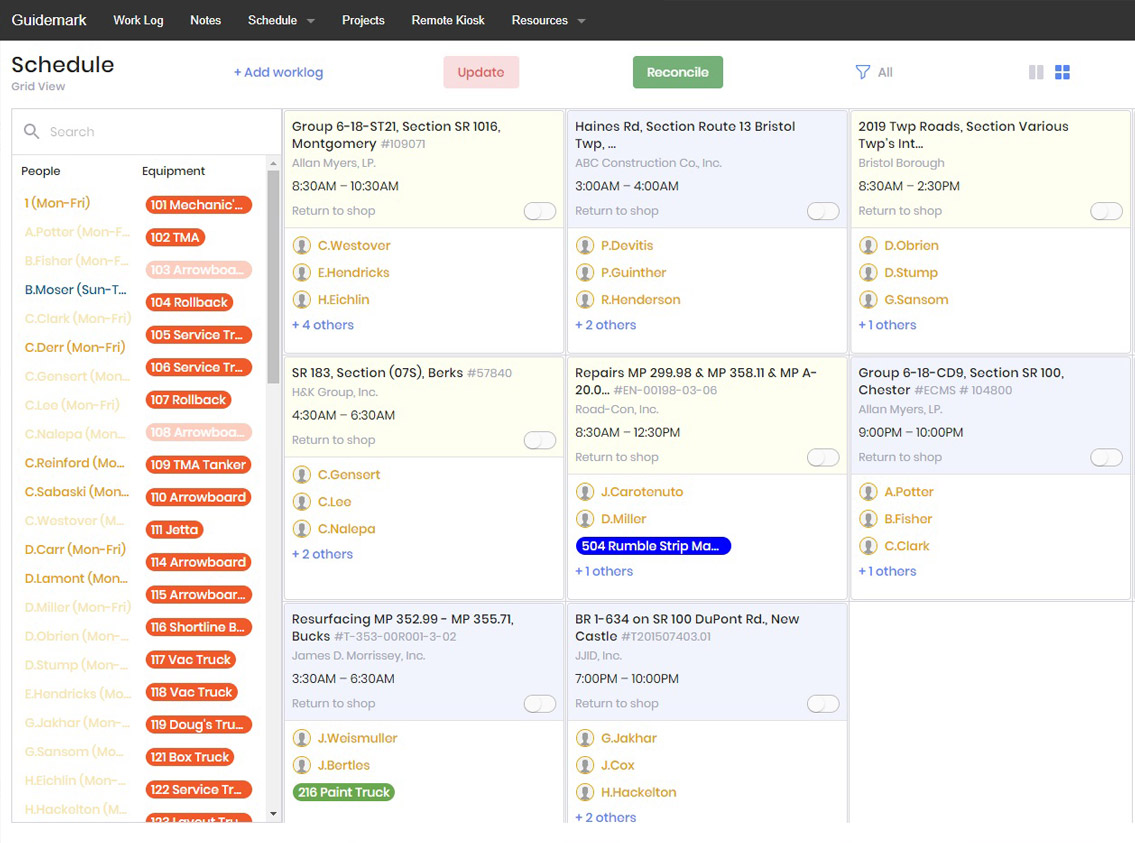Select D.Carr in the People list
The height and width of the screenshot is (843, 1135).
tap(75, 549)
